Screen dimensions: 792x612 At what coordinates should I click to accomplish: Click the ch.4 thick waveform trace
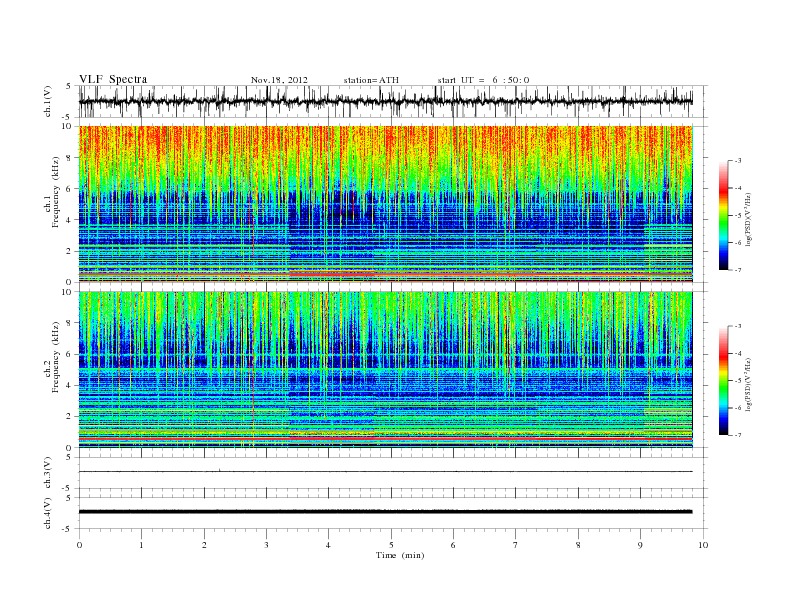point(386,512)
